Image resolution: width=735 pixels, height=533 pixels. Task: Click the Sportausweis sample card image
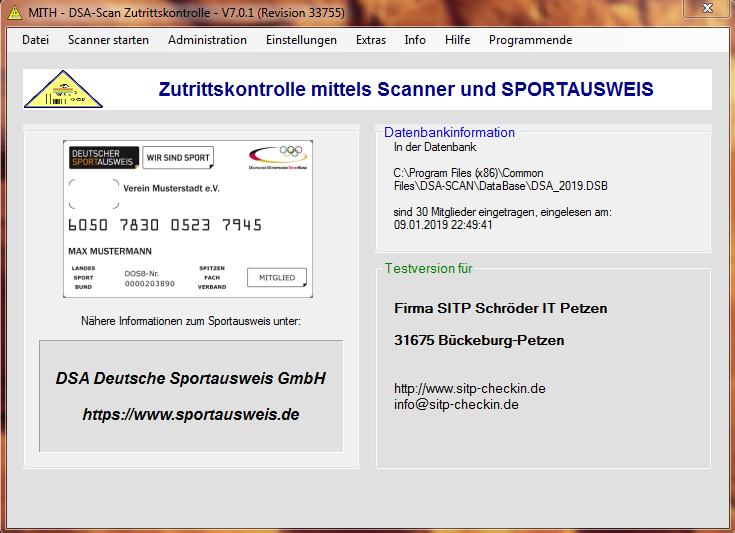188,218
